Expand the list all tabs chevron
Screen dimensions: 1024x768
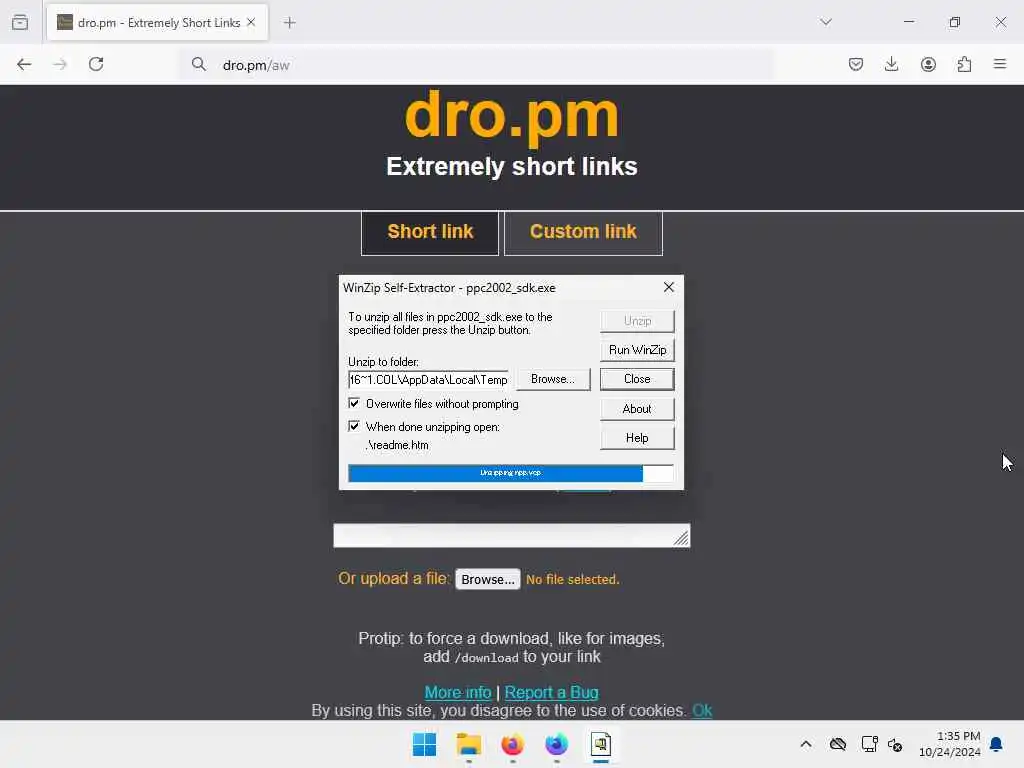826,22
